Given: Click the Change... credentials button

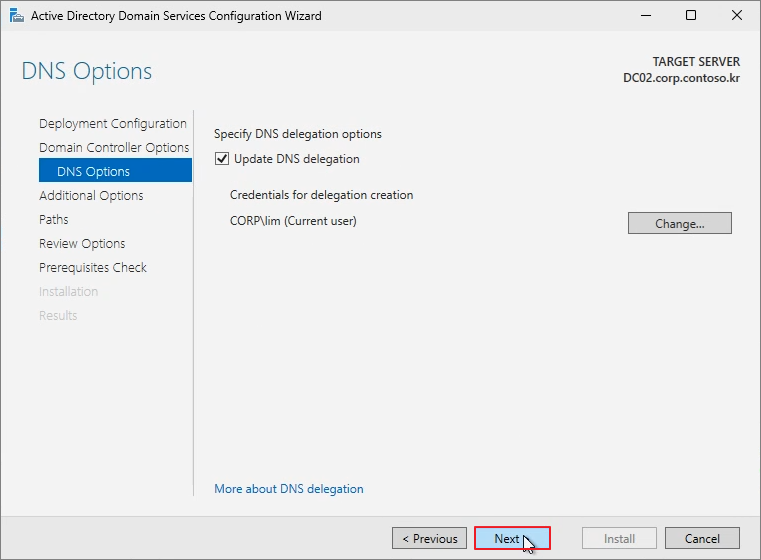Looking at the screenshot, I should click(x=679, y=223).
